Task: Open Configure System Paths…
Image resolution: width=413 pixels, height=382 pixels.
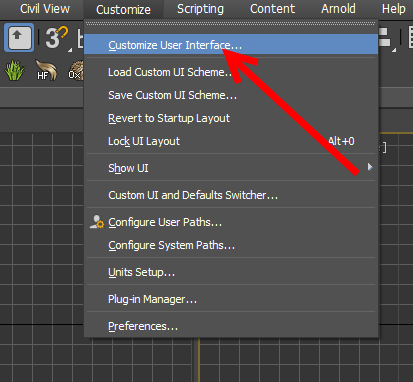Action: 231,245
